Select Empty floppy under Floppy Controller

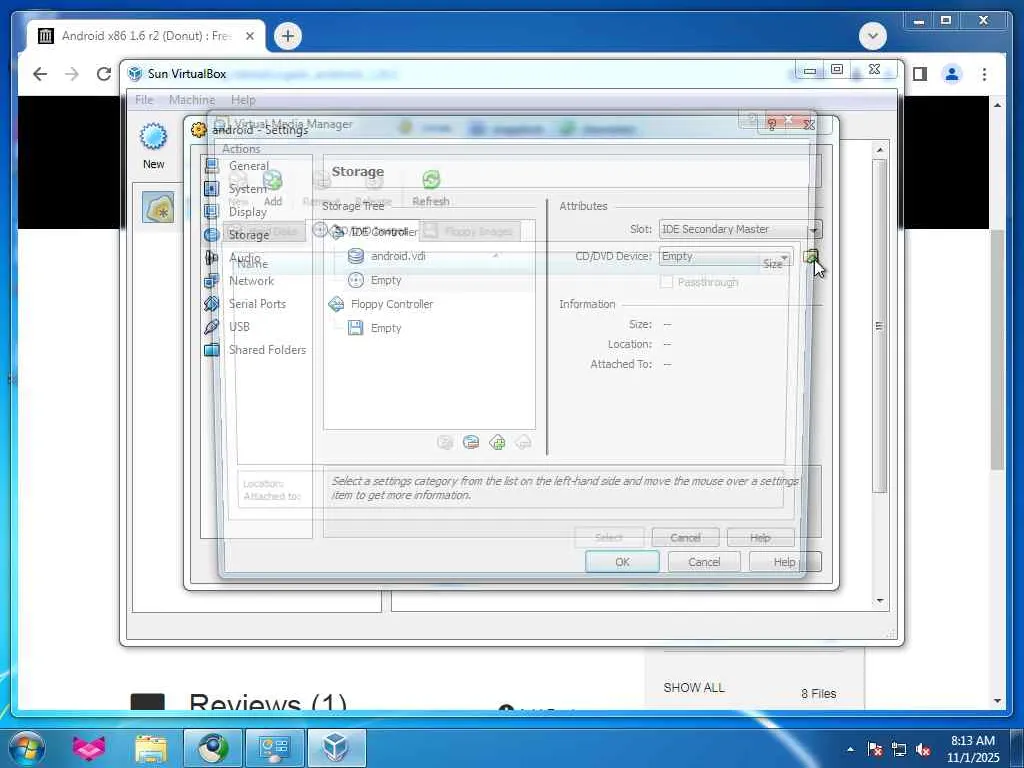[386, 328]
